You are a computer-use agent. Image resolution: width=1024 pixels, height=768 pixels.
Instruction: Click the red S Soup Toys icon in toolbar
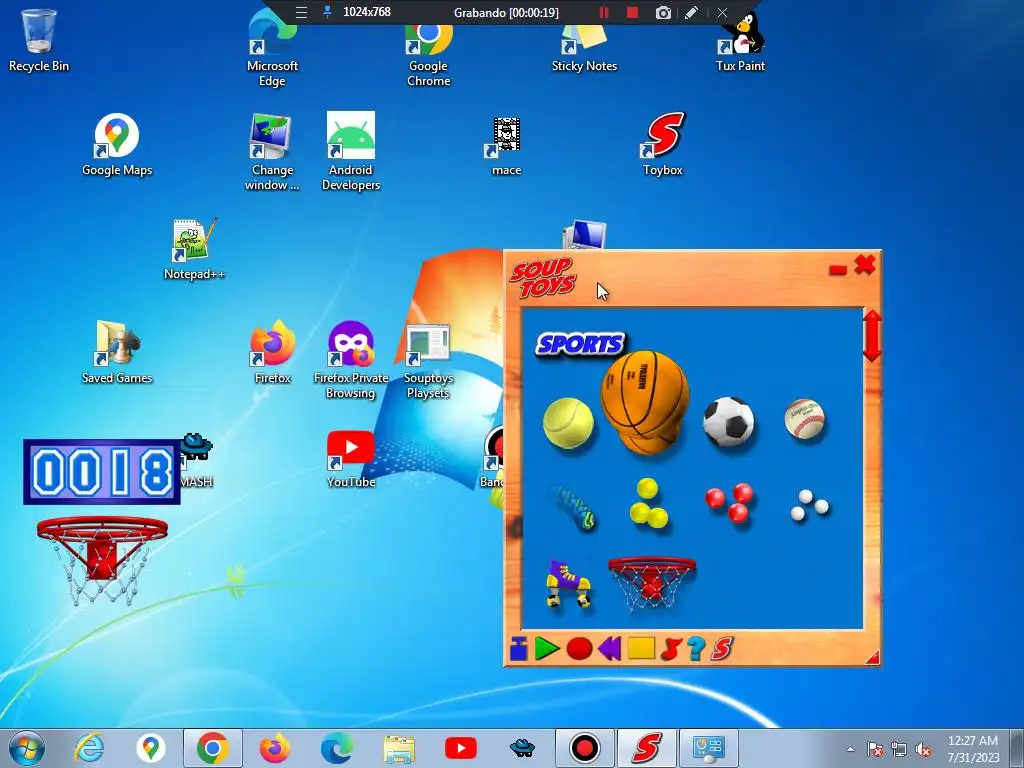pos(722,649)
